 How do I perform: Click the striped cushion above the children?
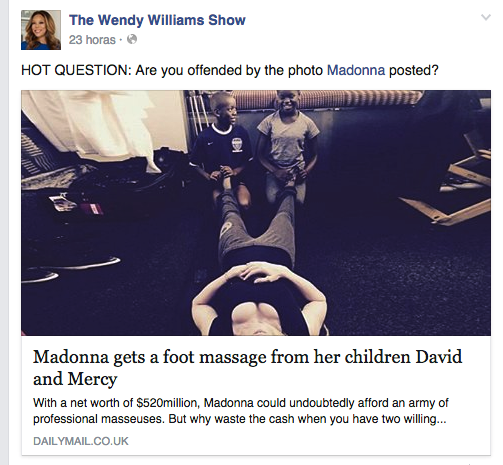327,99
